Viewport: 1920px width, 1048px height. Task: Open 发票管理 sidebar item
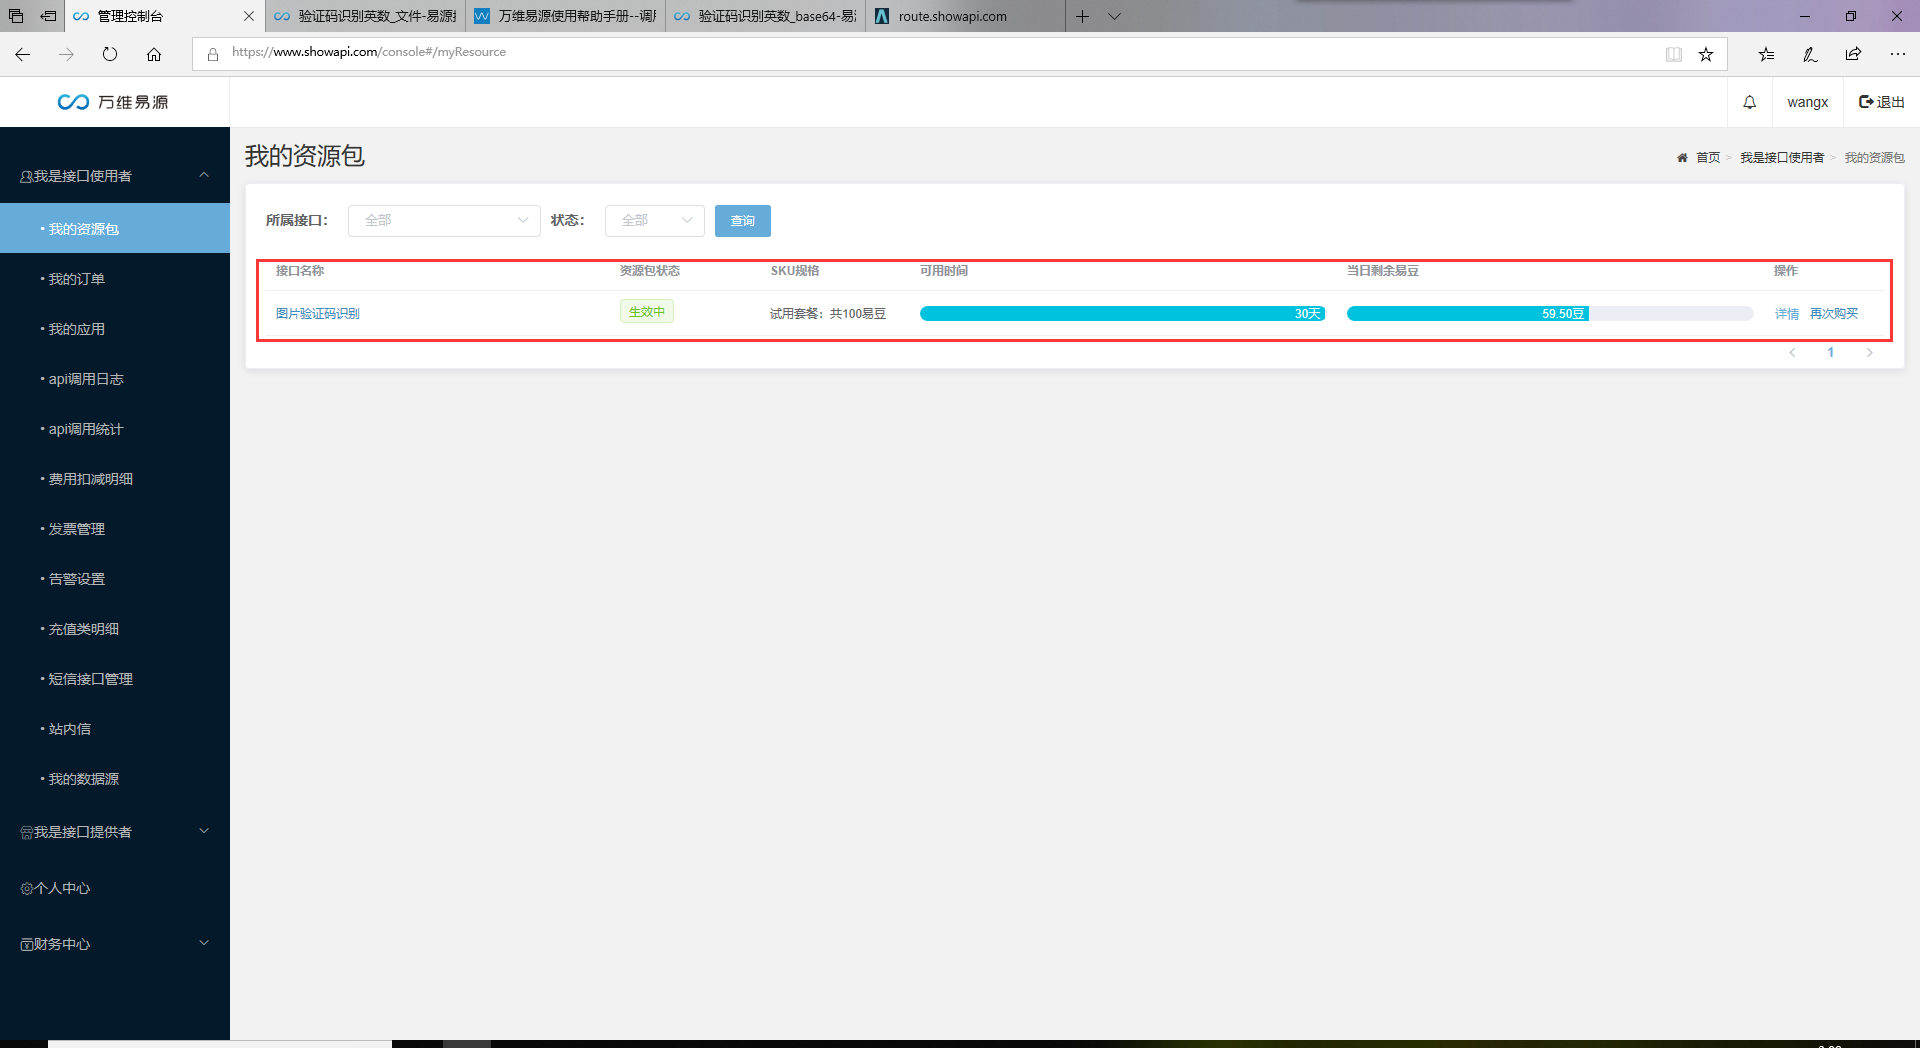[x=115, y=529]
